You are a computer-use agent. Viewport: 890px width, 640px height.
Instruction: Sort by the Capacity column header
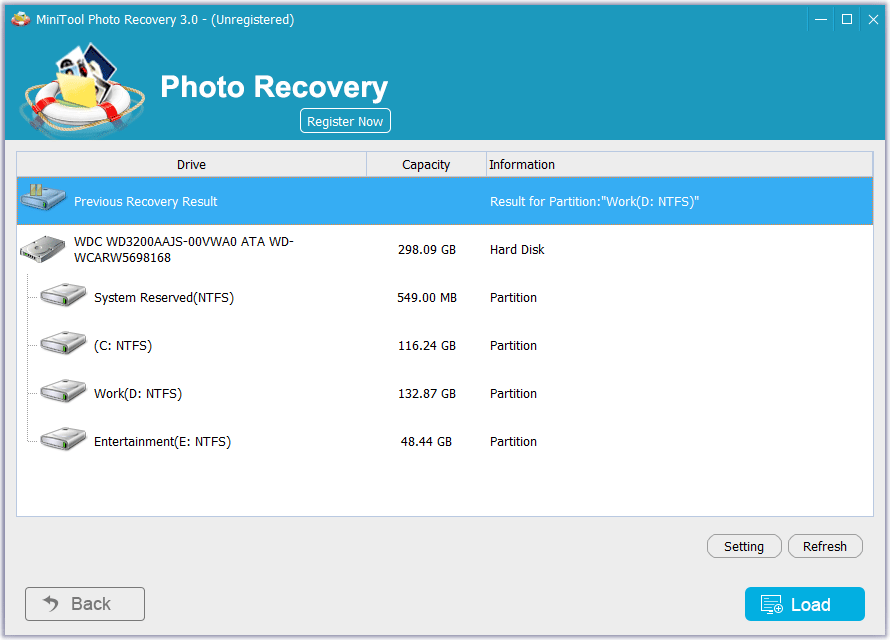coord(426,165)
